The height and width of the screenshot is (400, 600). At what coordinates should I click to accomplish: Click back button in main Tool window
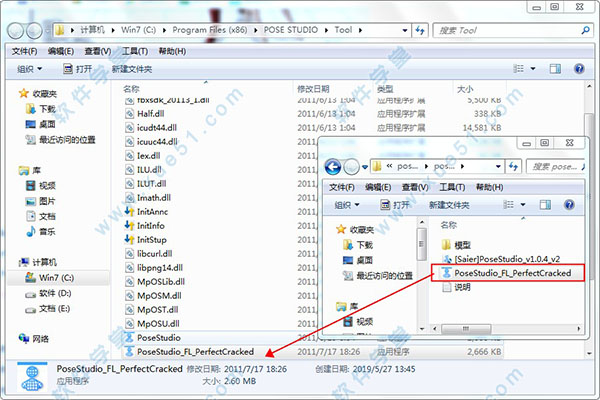point(16,31)
